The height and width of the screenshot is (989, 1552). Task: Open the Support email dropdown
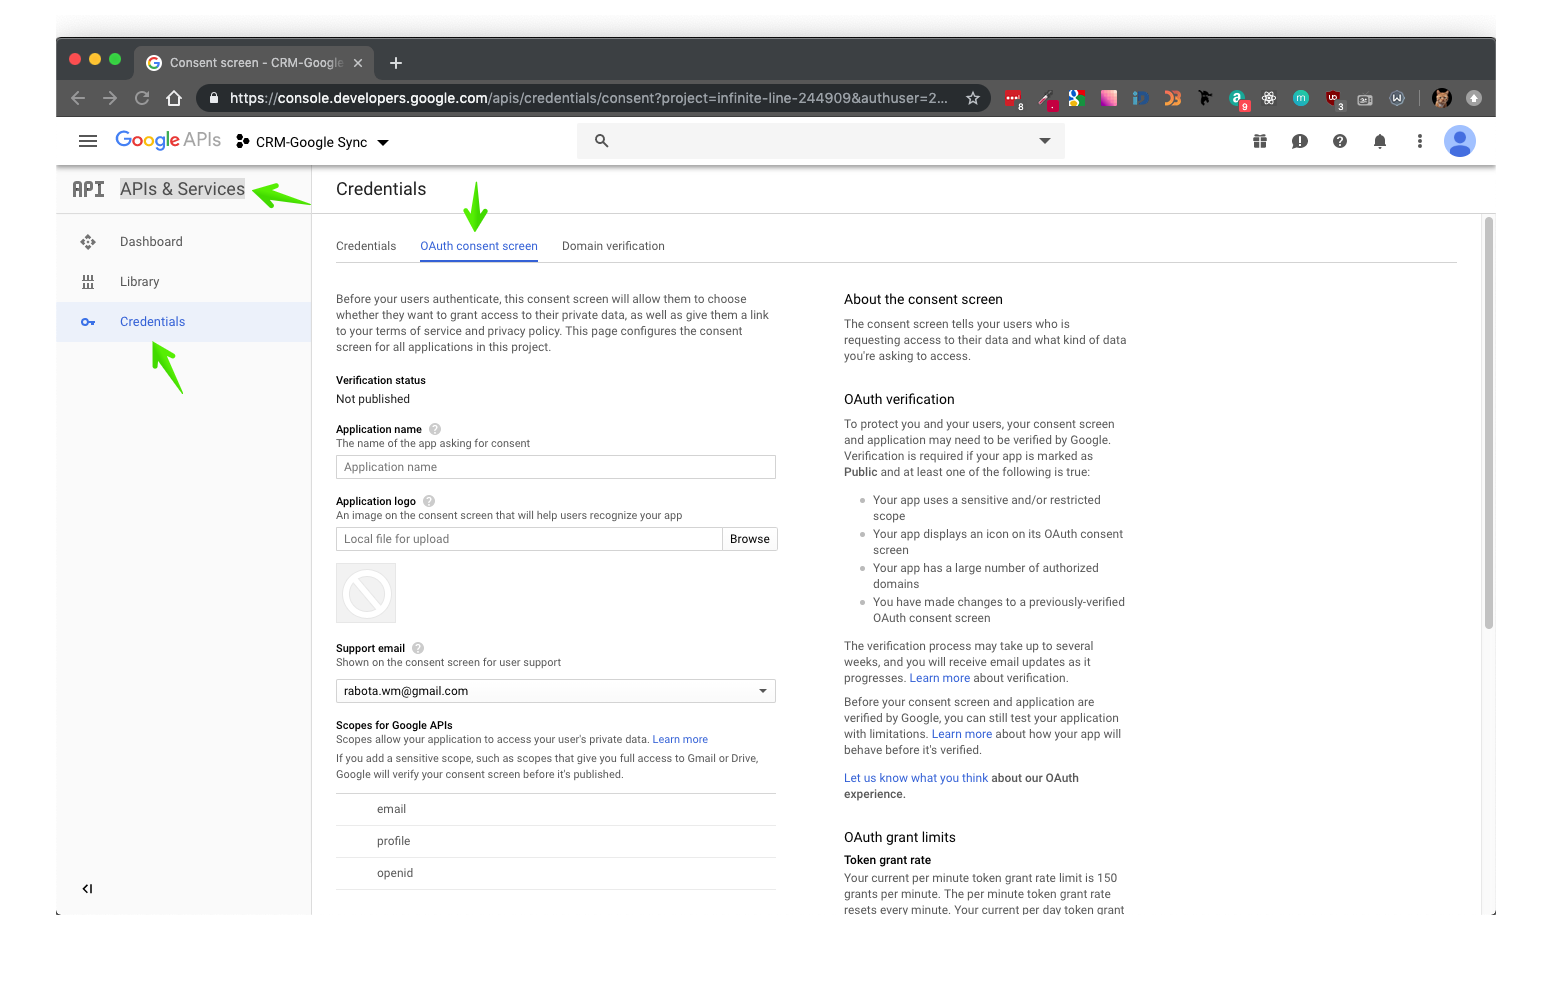coord(556,691)
